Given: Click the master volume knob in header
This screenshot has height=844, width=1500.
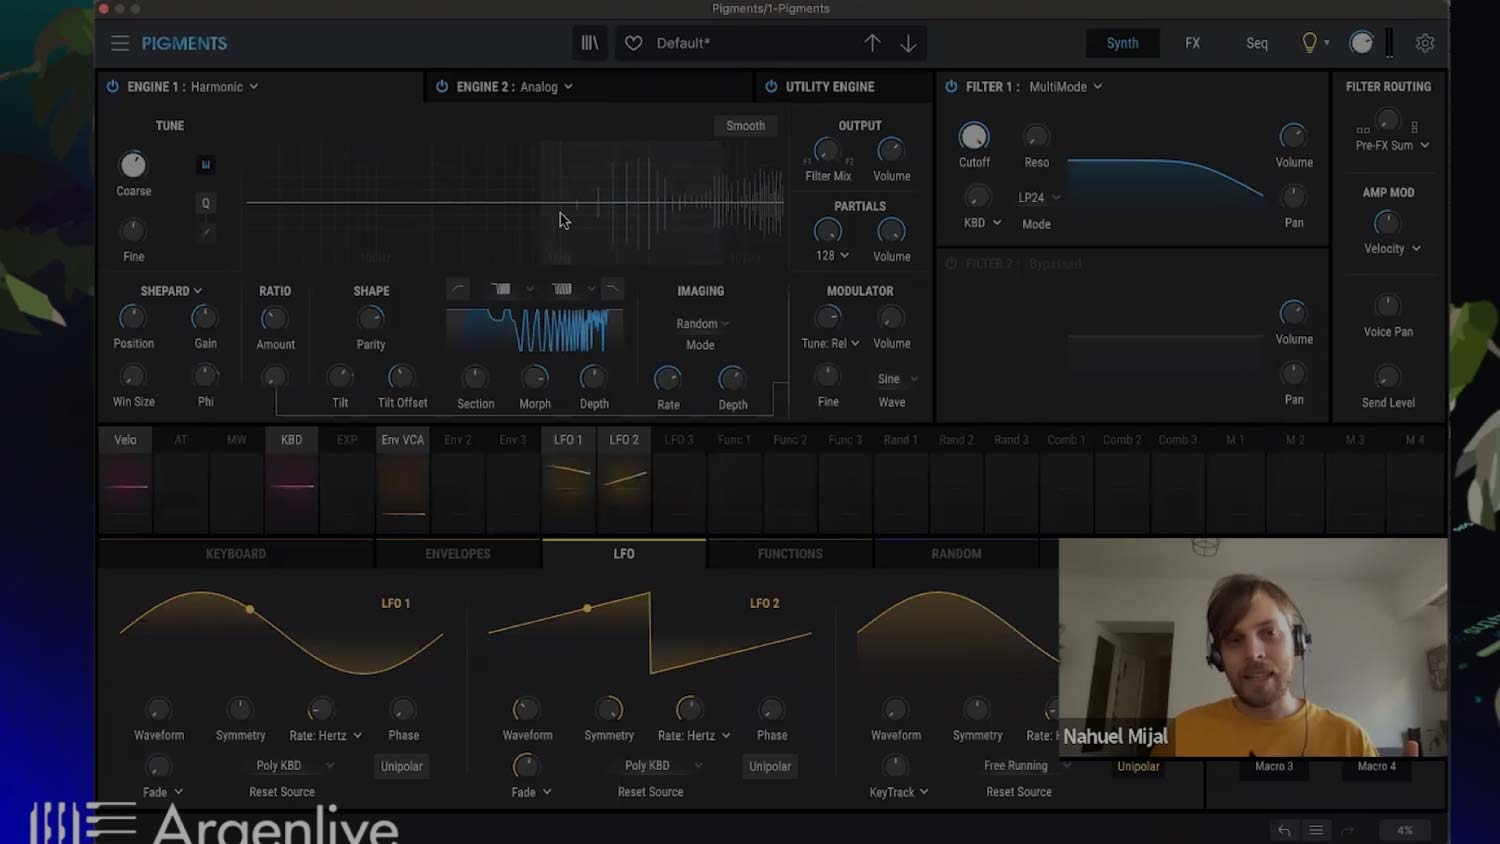Looking at the screenshot, I should click(1361, 43).
